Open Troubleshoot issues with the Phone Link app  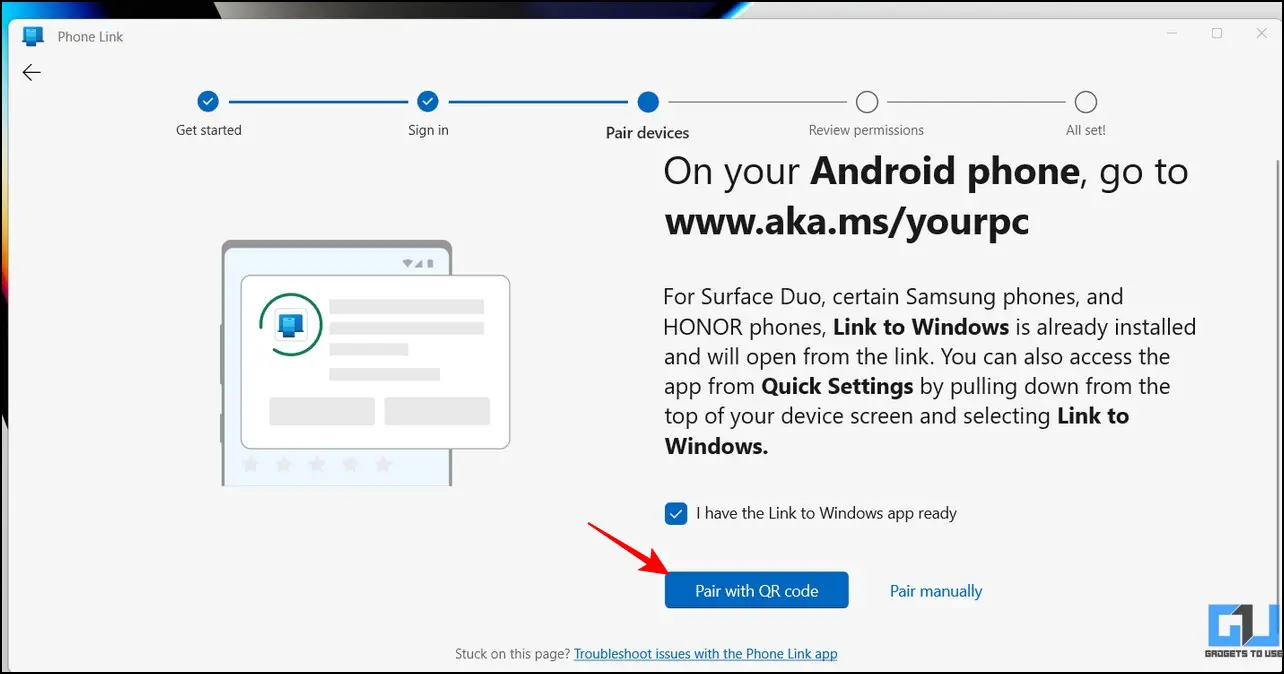click(706, 654)
